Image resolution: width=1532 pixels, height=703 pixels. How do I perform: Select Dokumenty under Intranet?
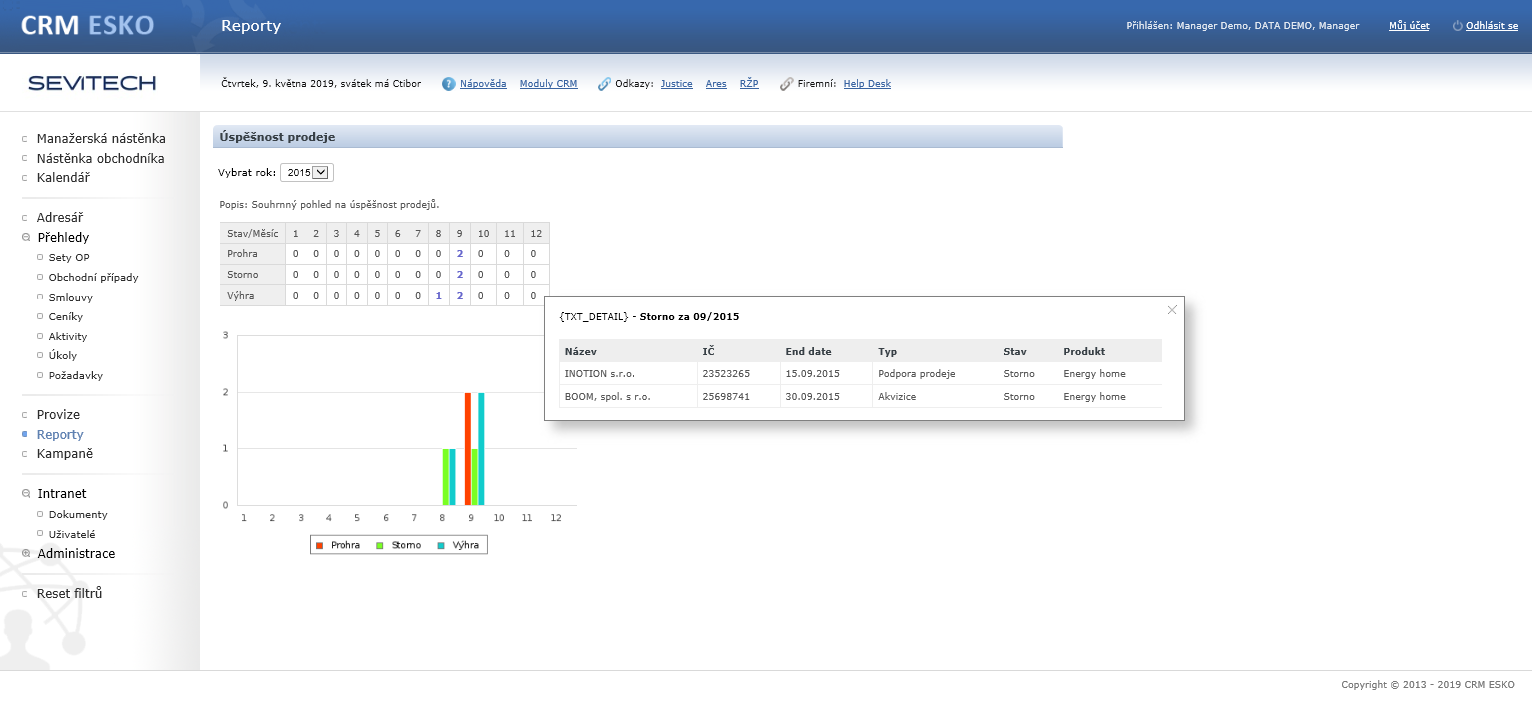click(78, 515)
